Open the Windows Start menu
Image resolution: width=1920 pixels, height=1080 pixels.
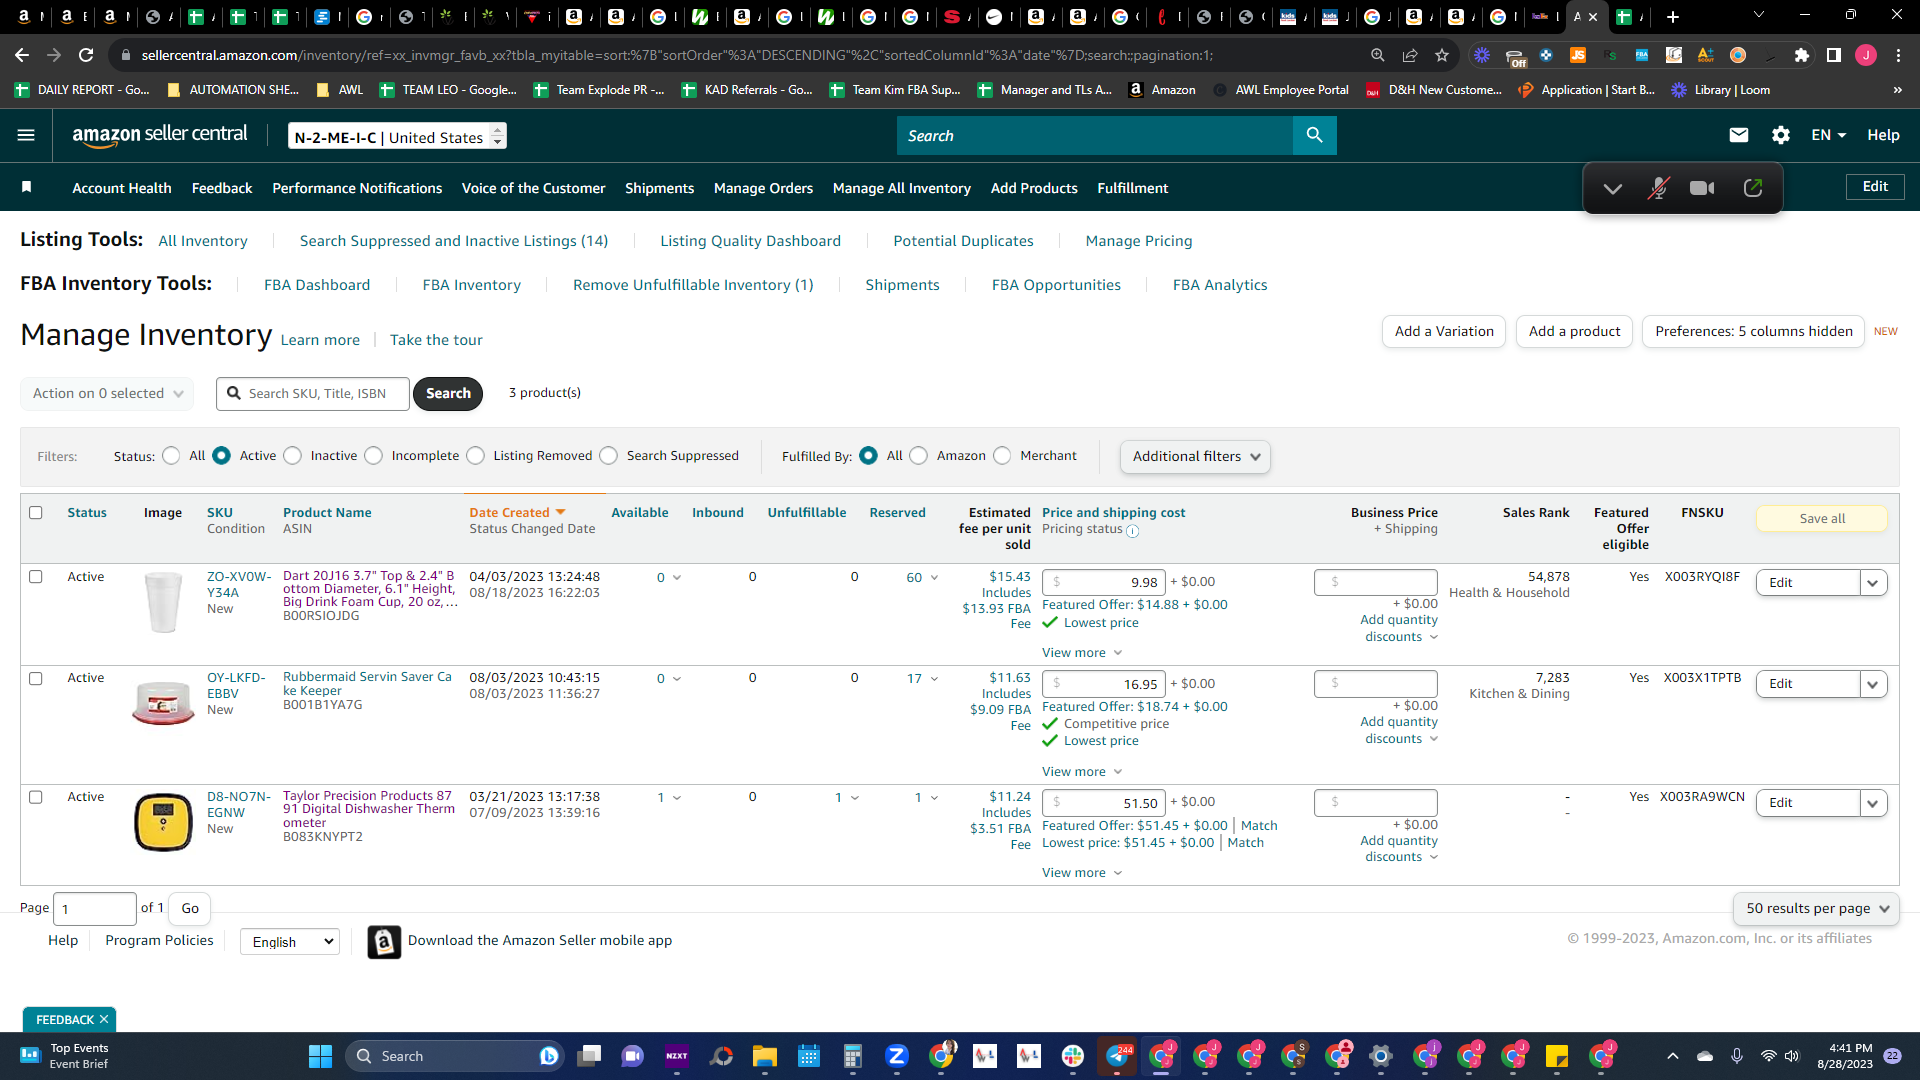pyautogui.click(x=320, y=1056)
